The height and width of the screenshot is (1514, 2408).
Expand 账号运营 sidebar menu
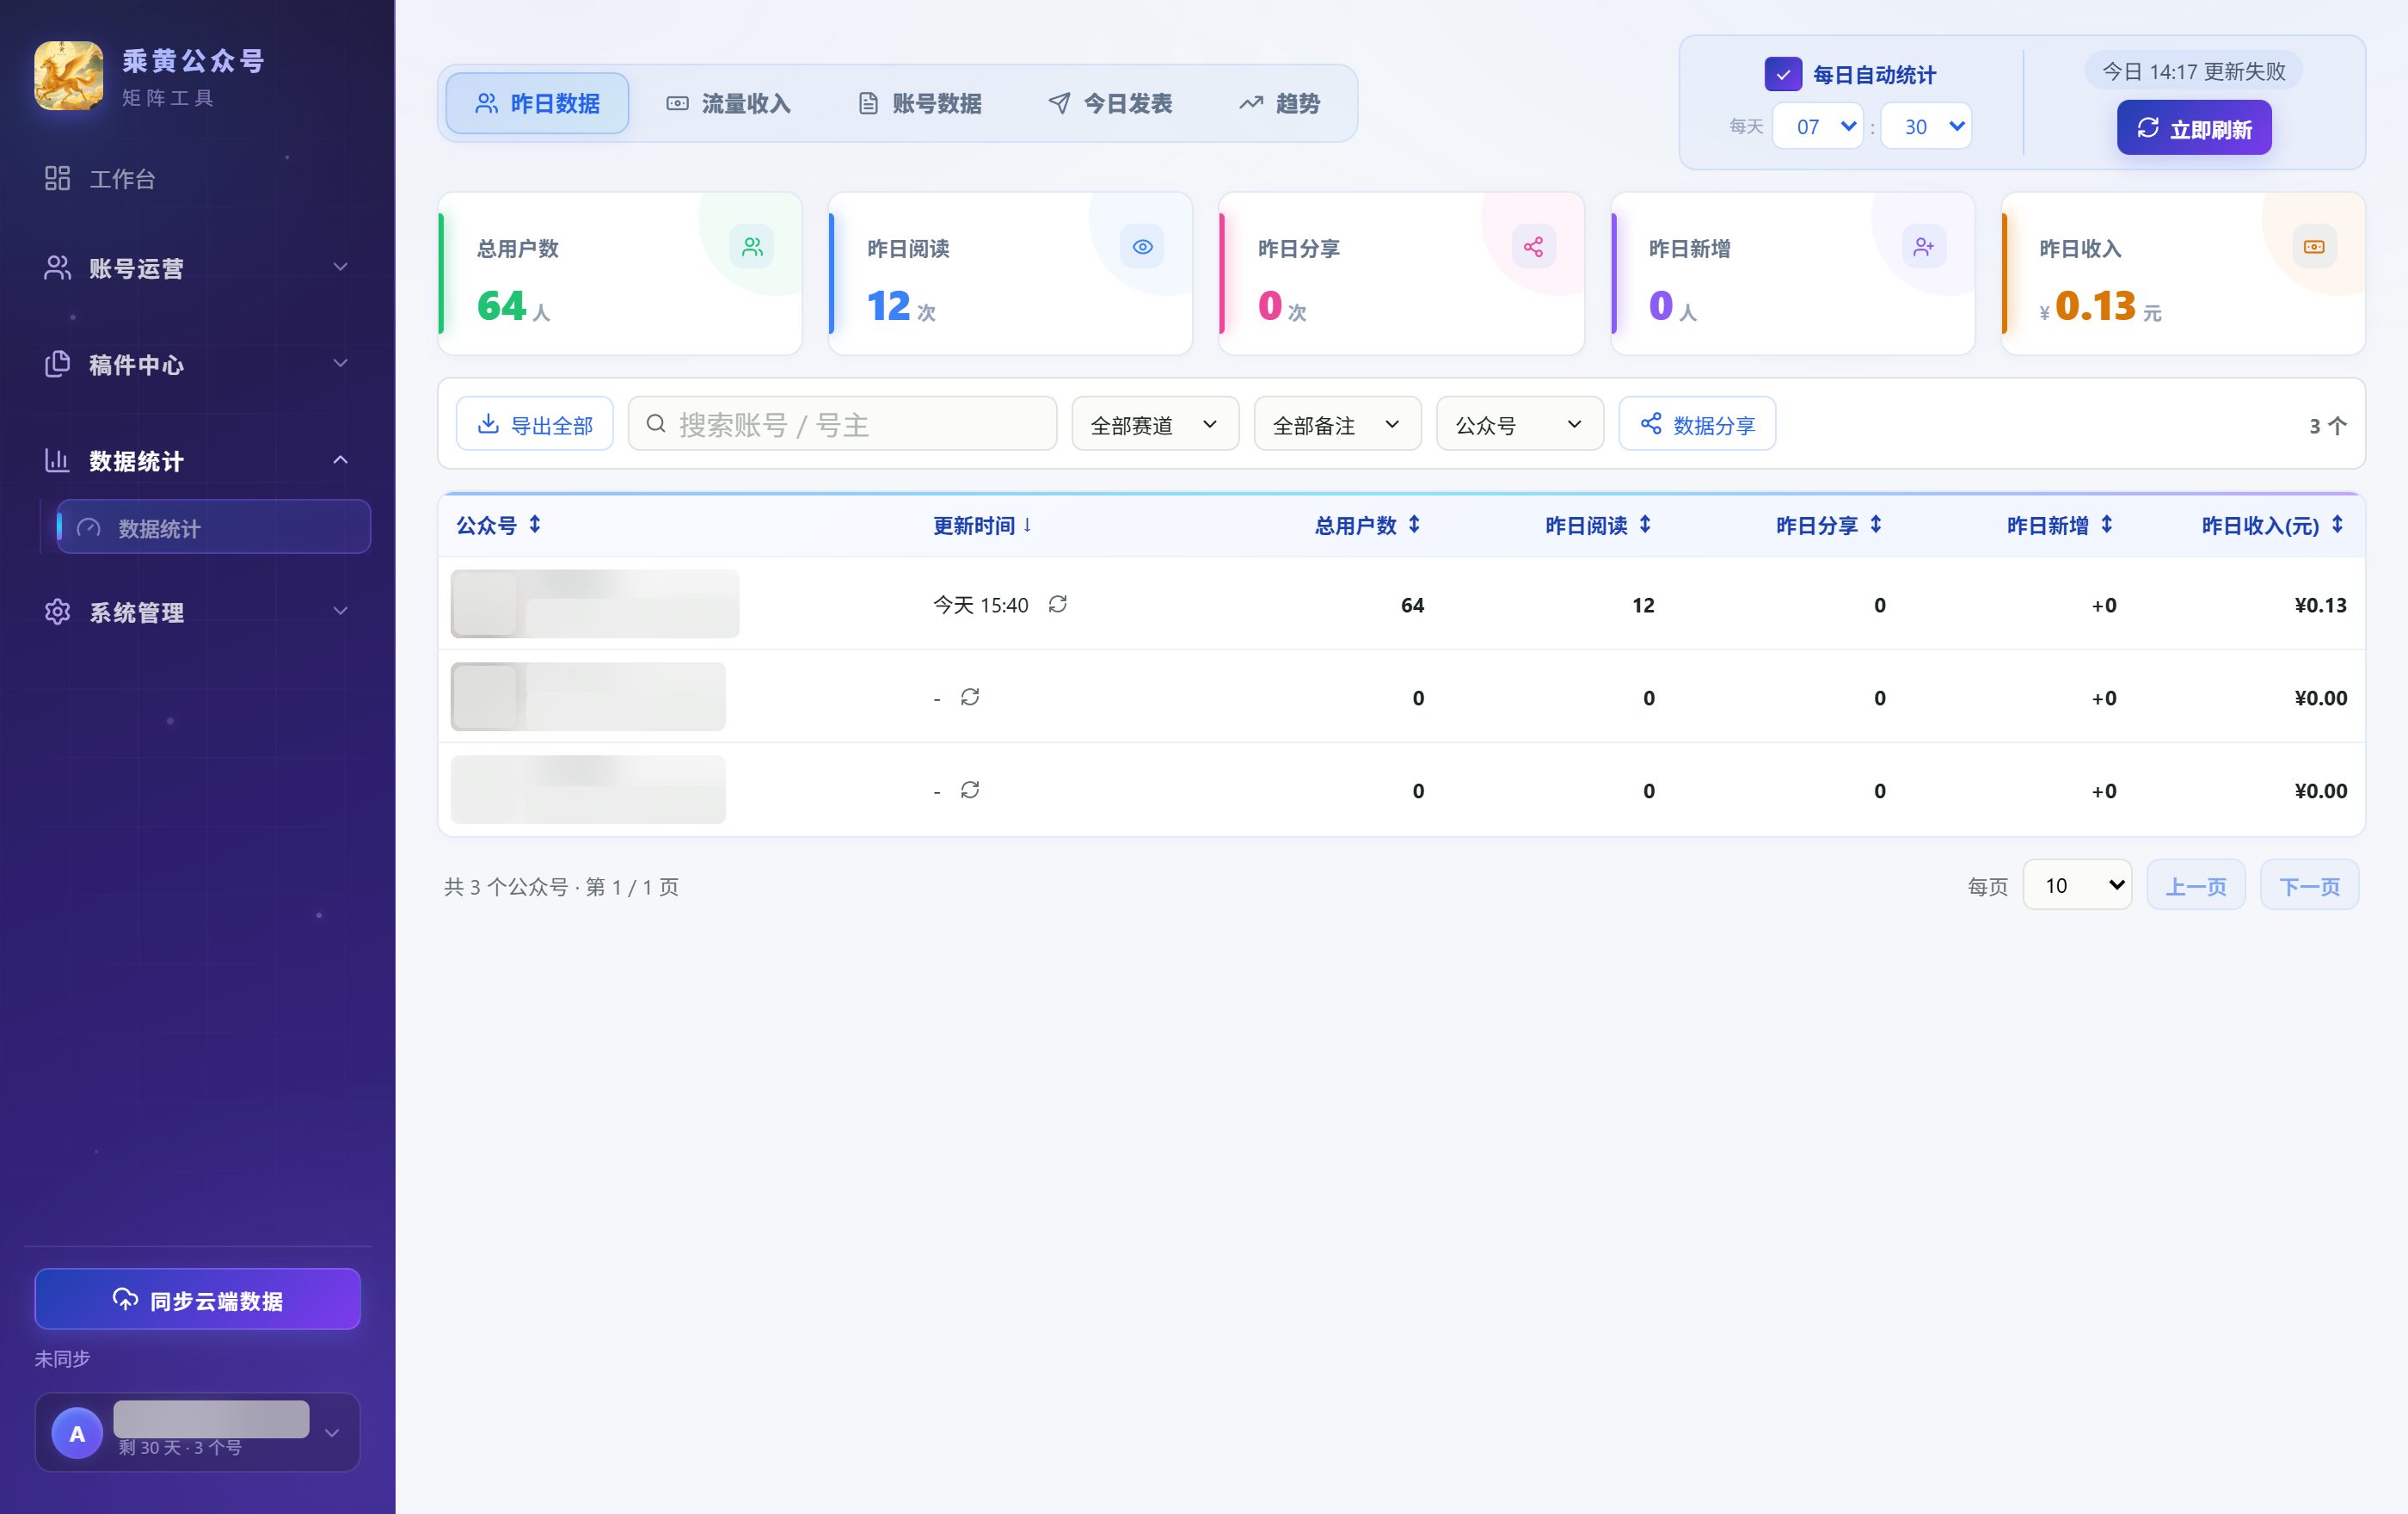tap(197, 267)
